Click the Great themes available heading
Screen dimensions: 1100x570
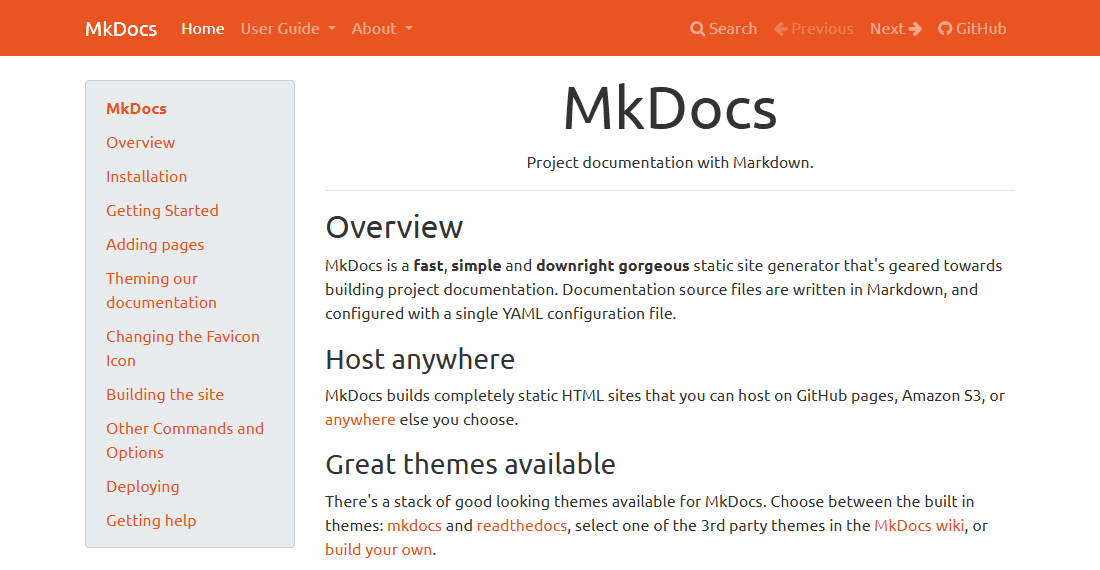(471, 464)
